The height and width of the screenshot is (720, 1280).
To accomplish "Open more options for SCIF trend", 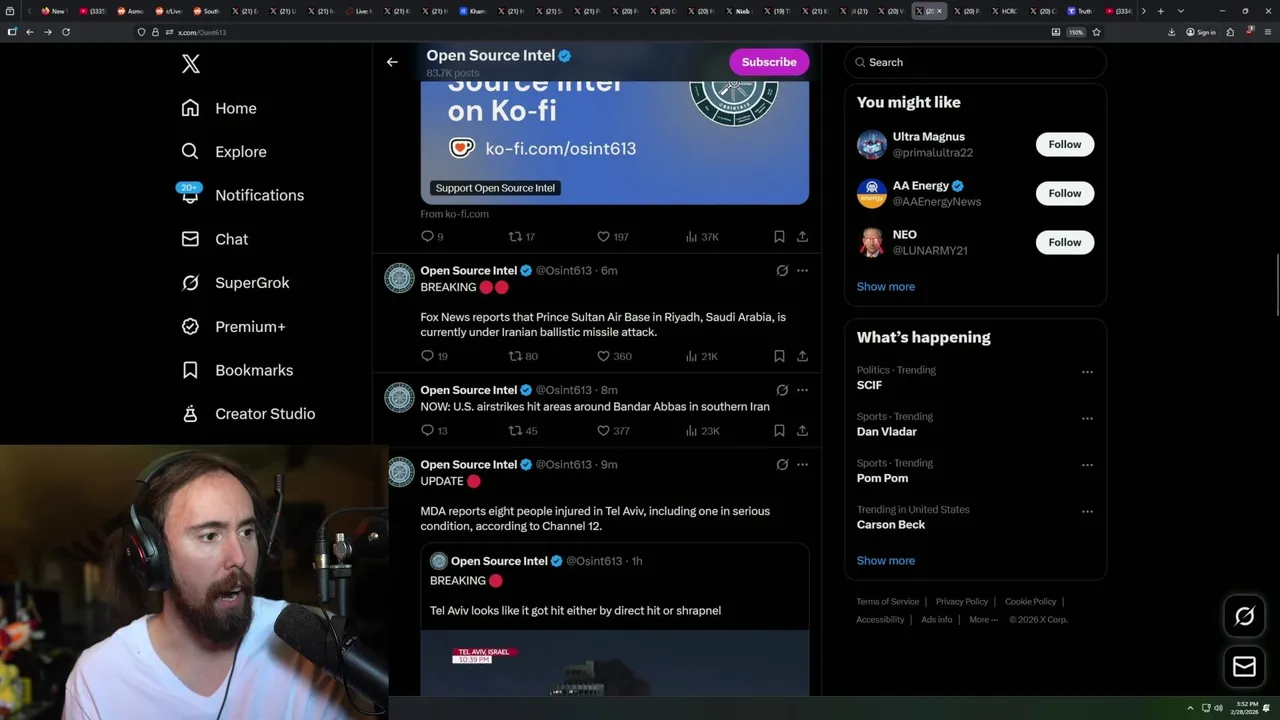I will coord(1087,372).
